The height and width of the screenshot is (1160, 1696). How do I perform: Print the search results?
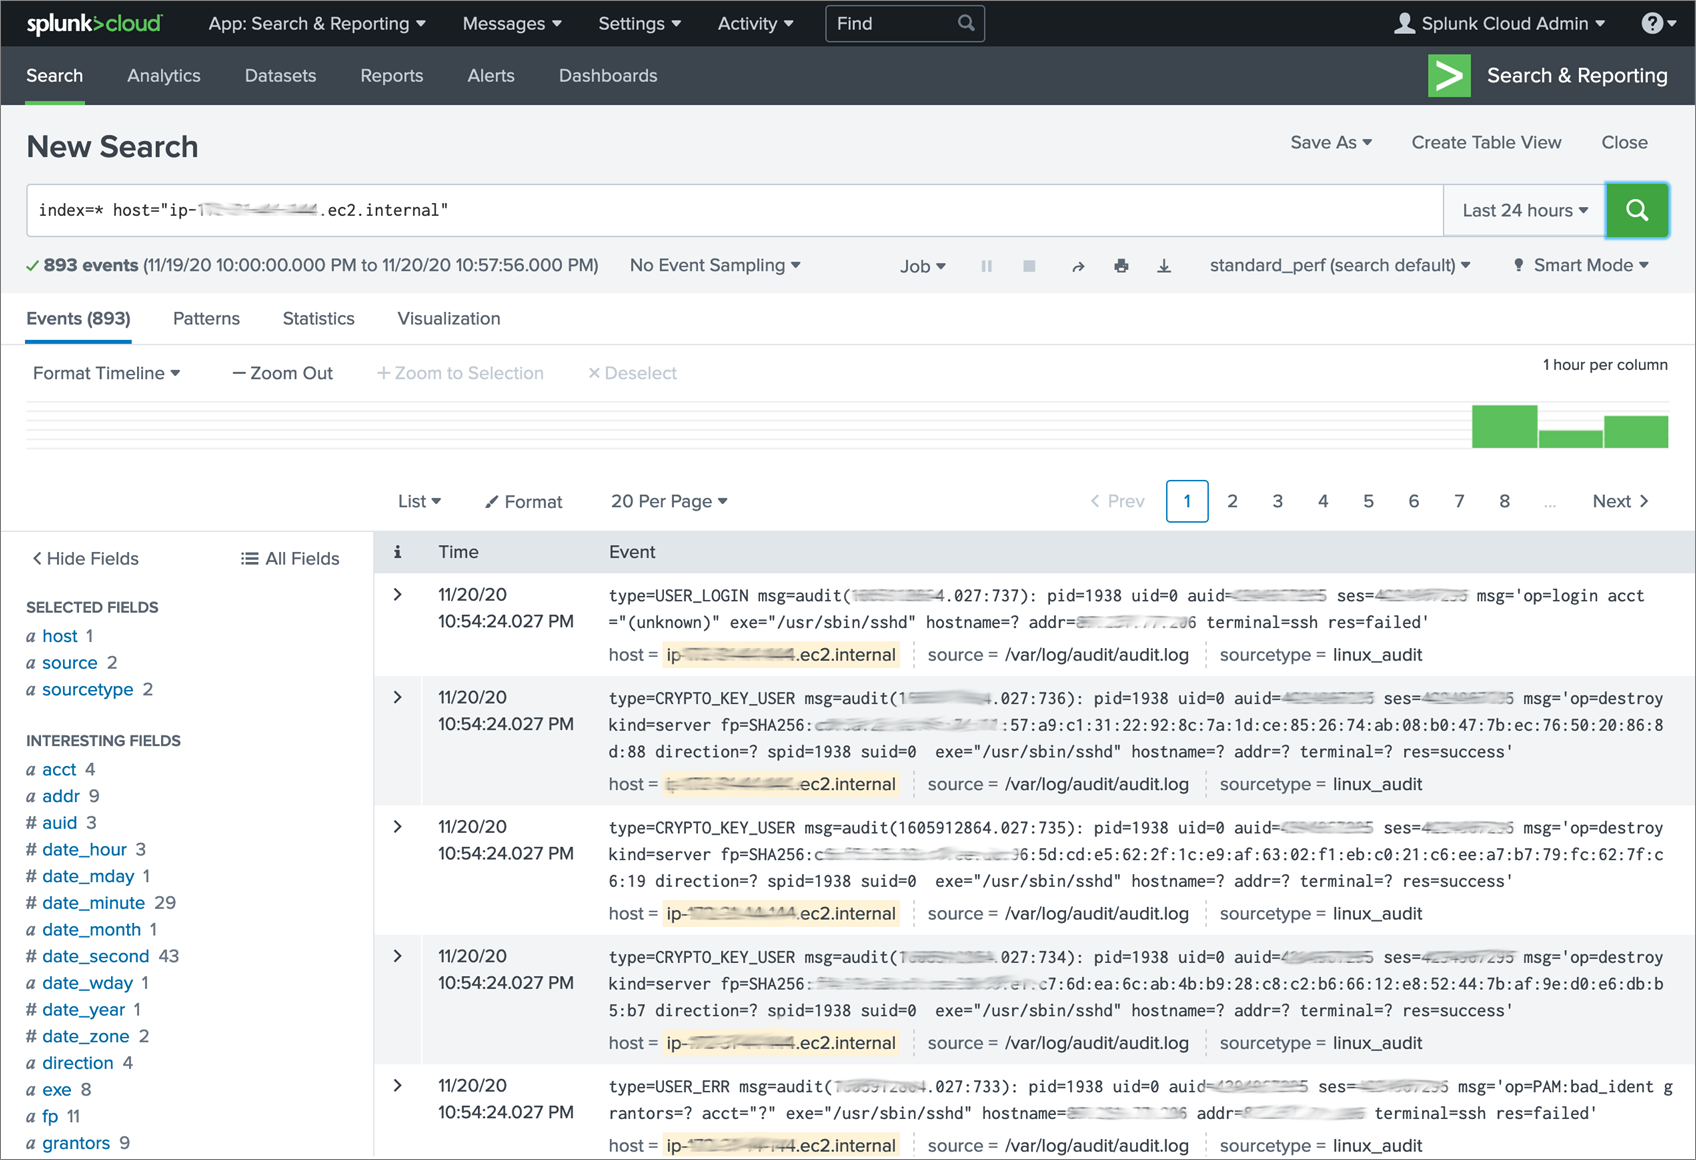1121,265
